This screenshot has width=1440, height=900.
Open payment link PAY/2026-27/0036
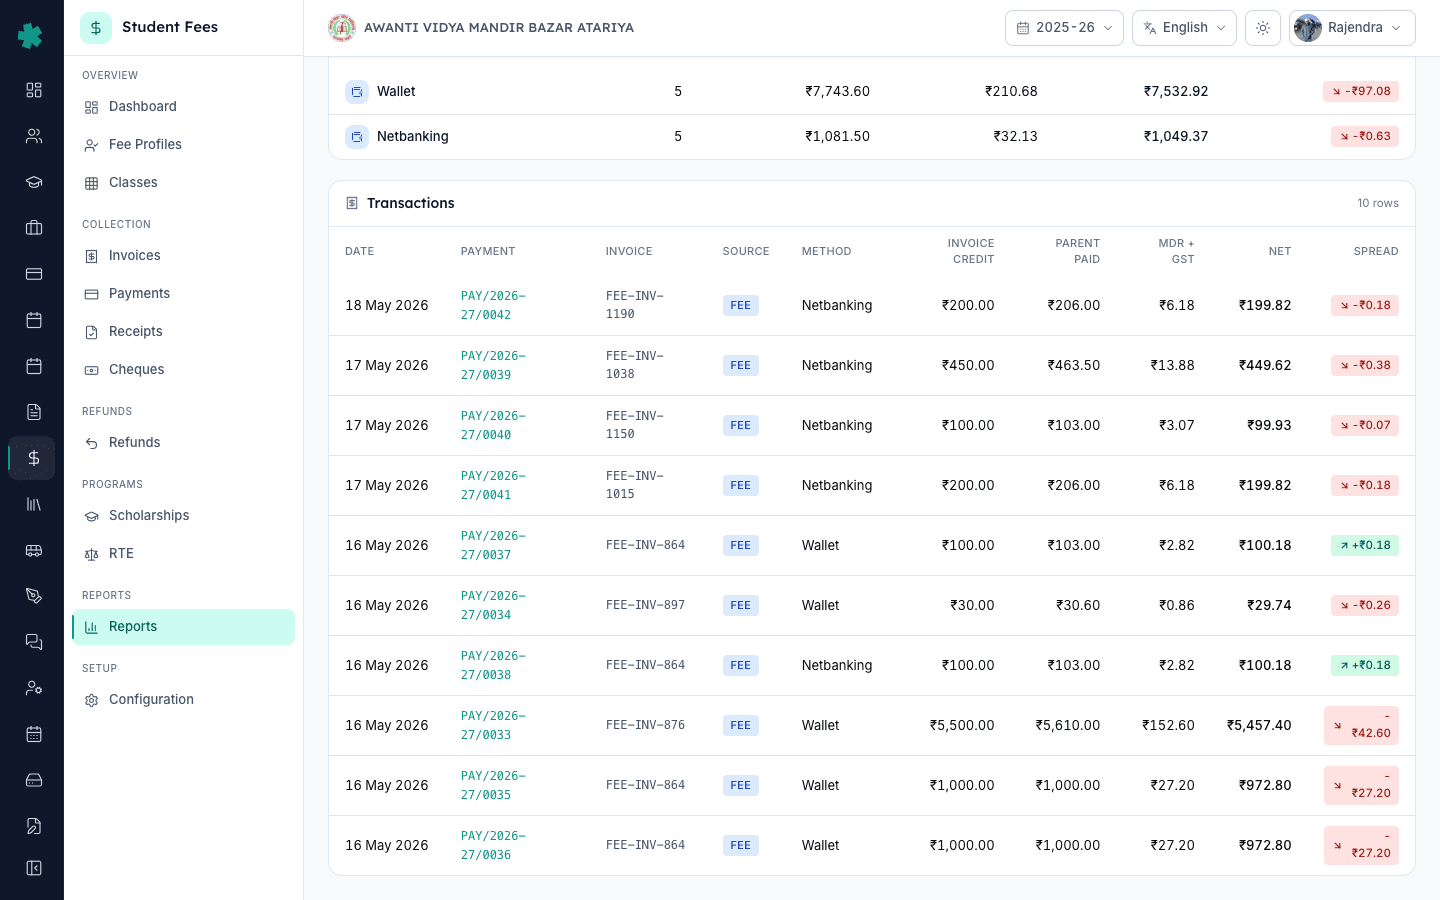493,845
